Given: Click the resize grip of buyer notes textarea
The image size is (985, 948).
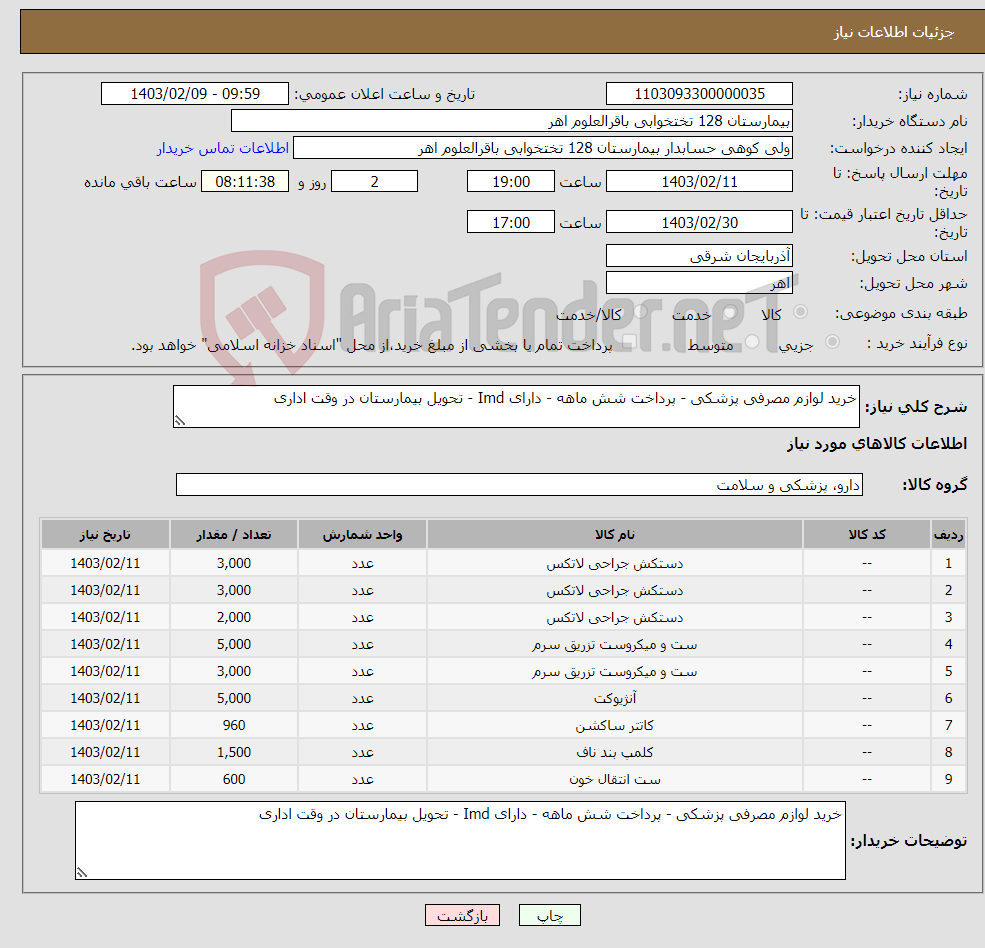Looking at the screenshot, I should point(82,872).
